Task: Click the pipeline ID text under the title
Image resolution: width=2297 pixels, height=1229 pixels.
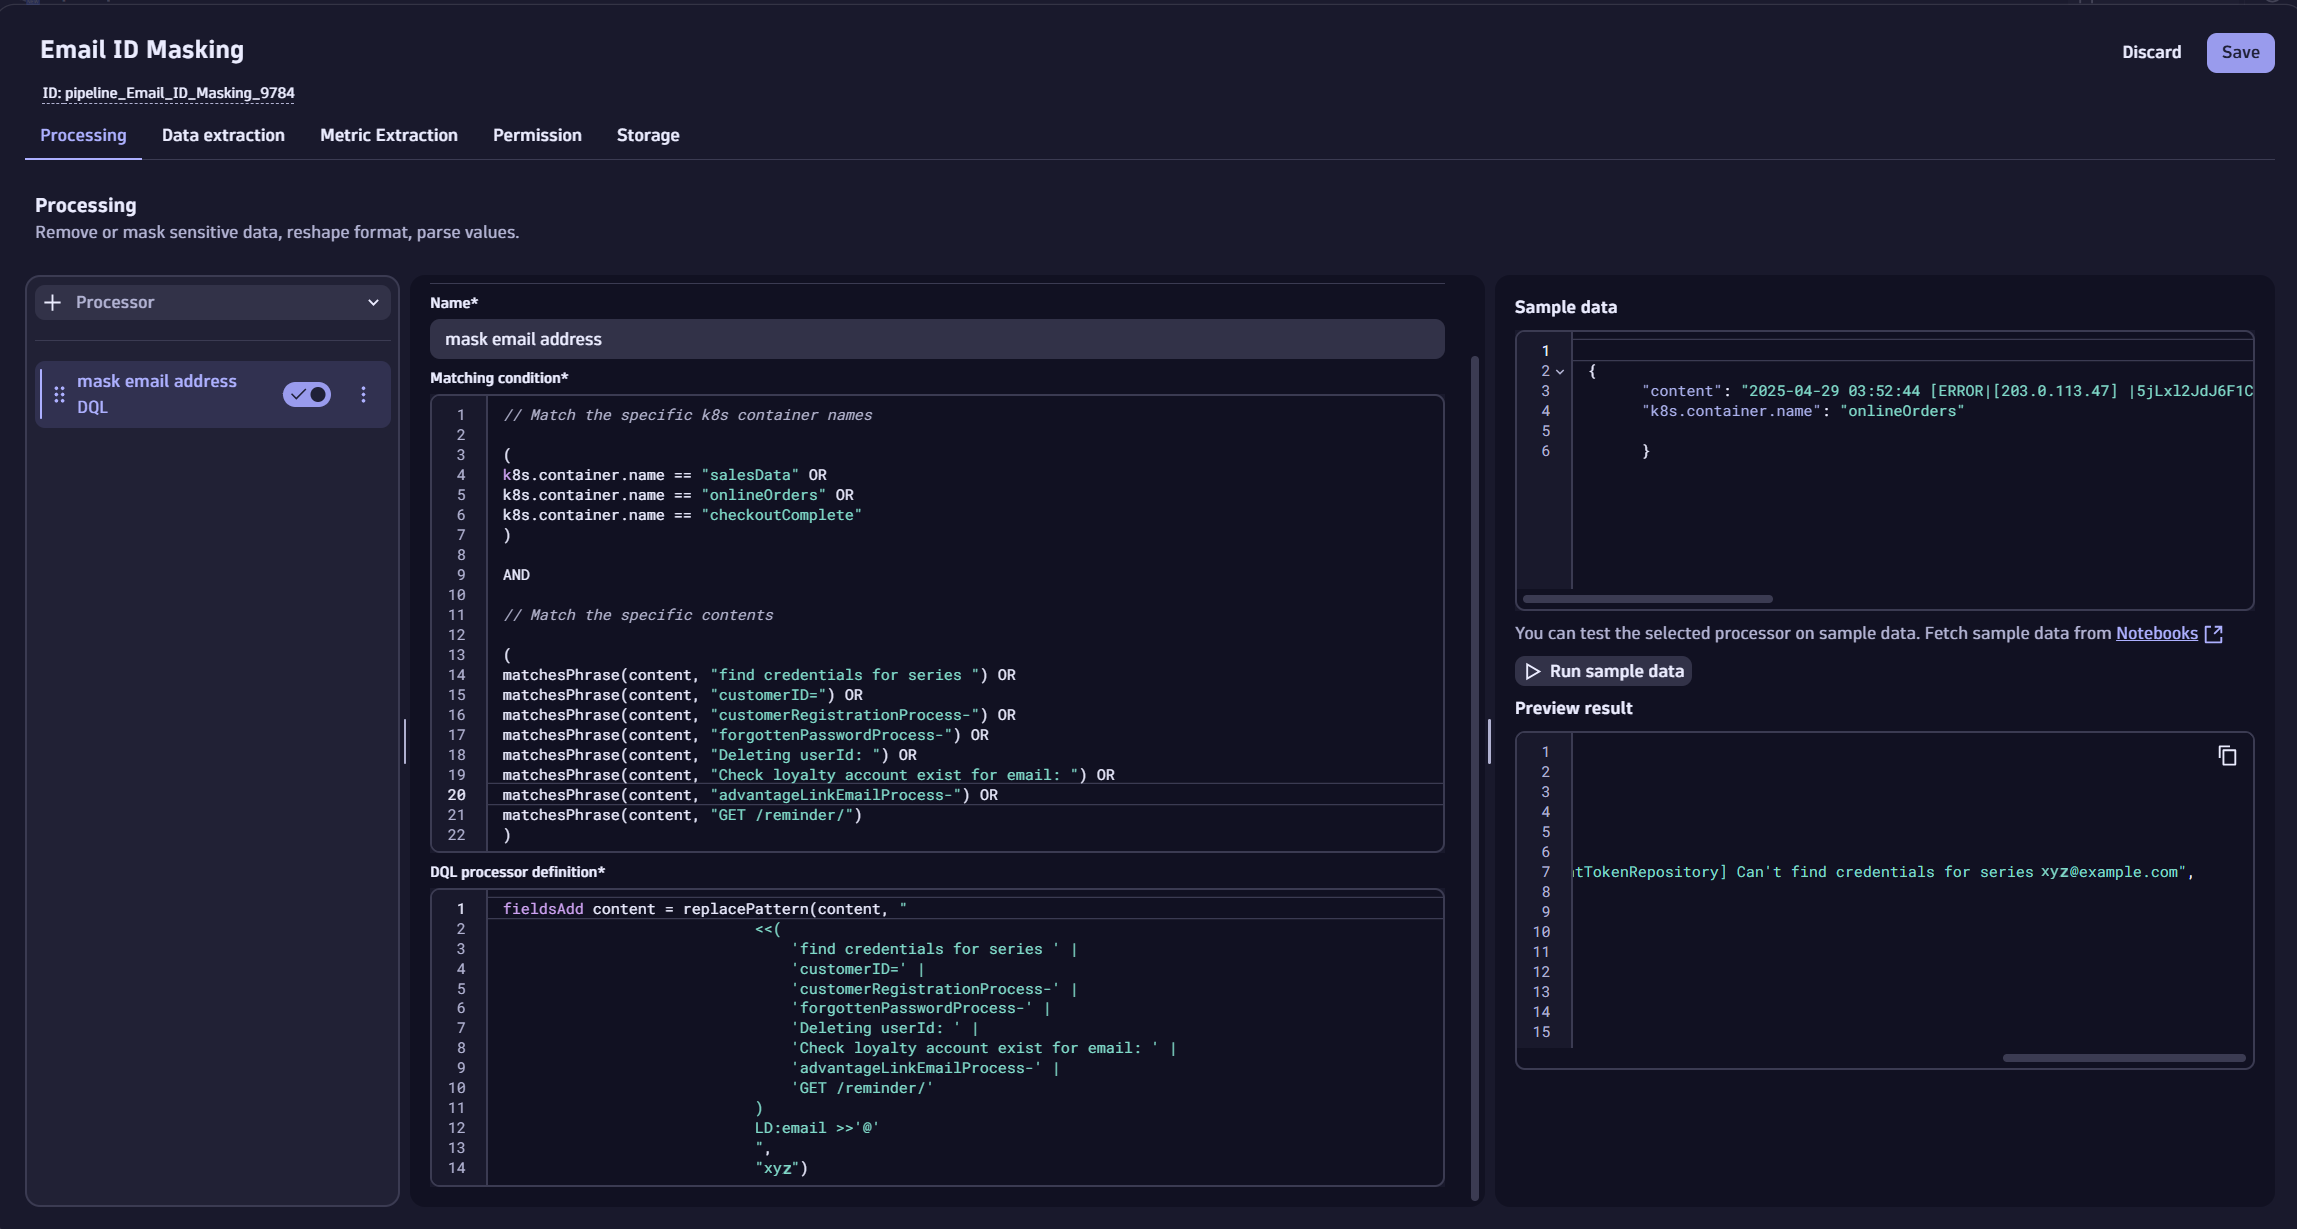Action: pyautogui.click(x=168, y=93)
